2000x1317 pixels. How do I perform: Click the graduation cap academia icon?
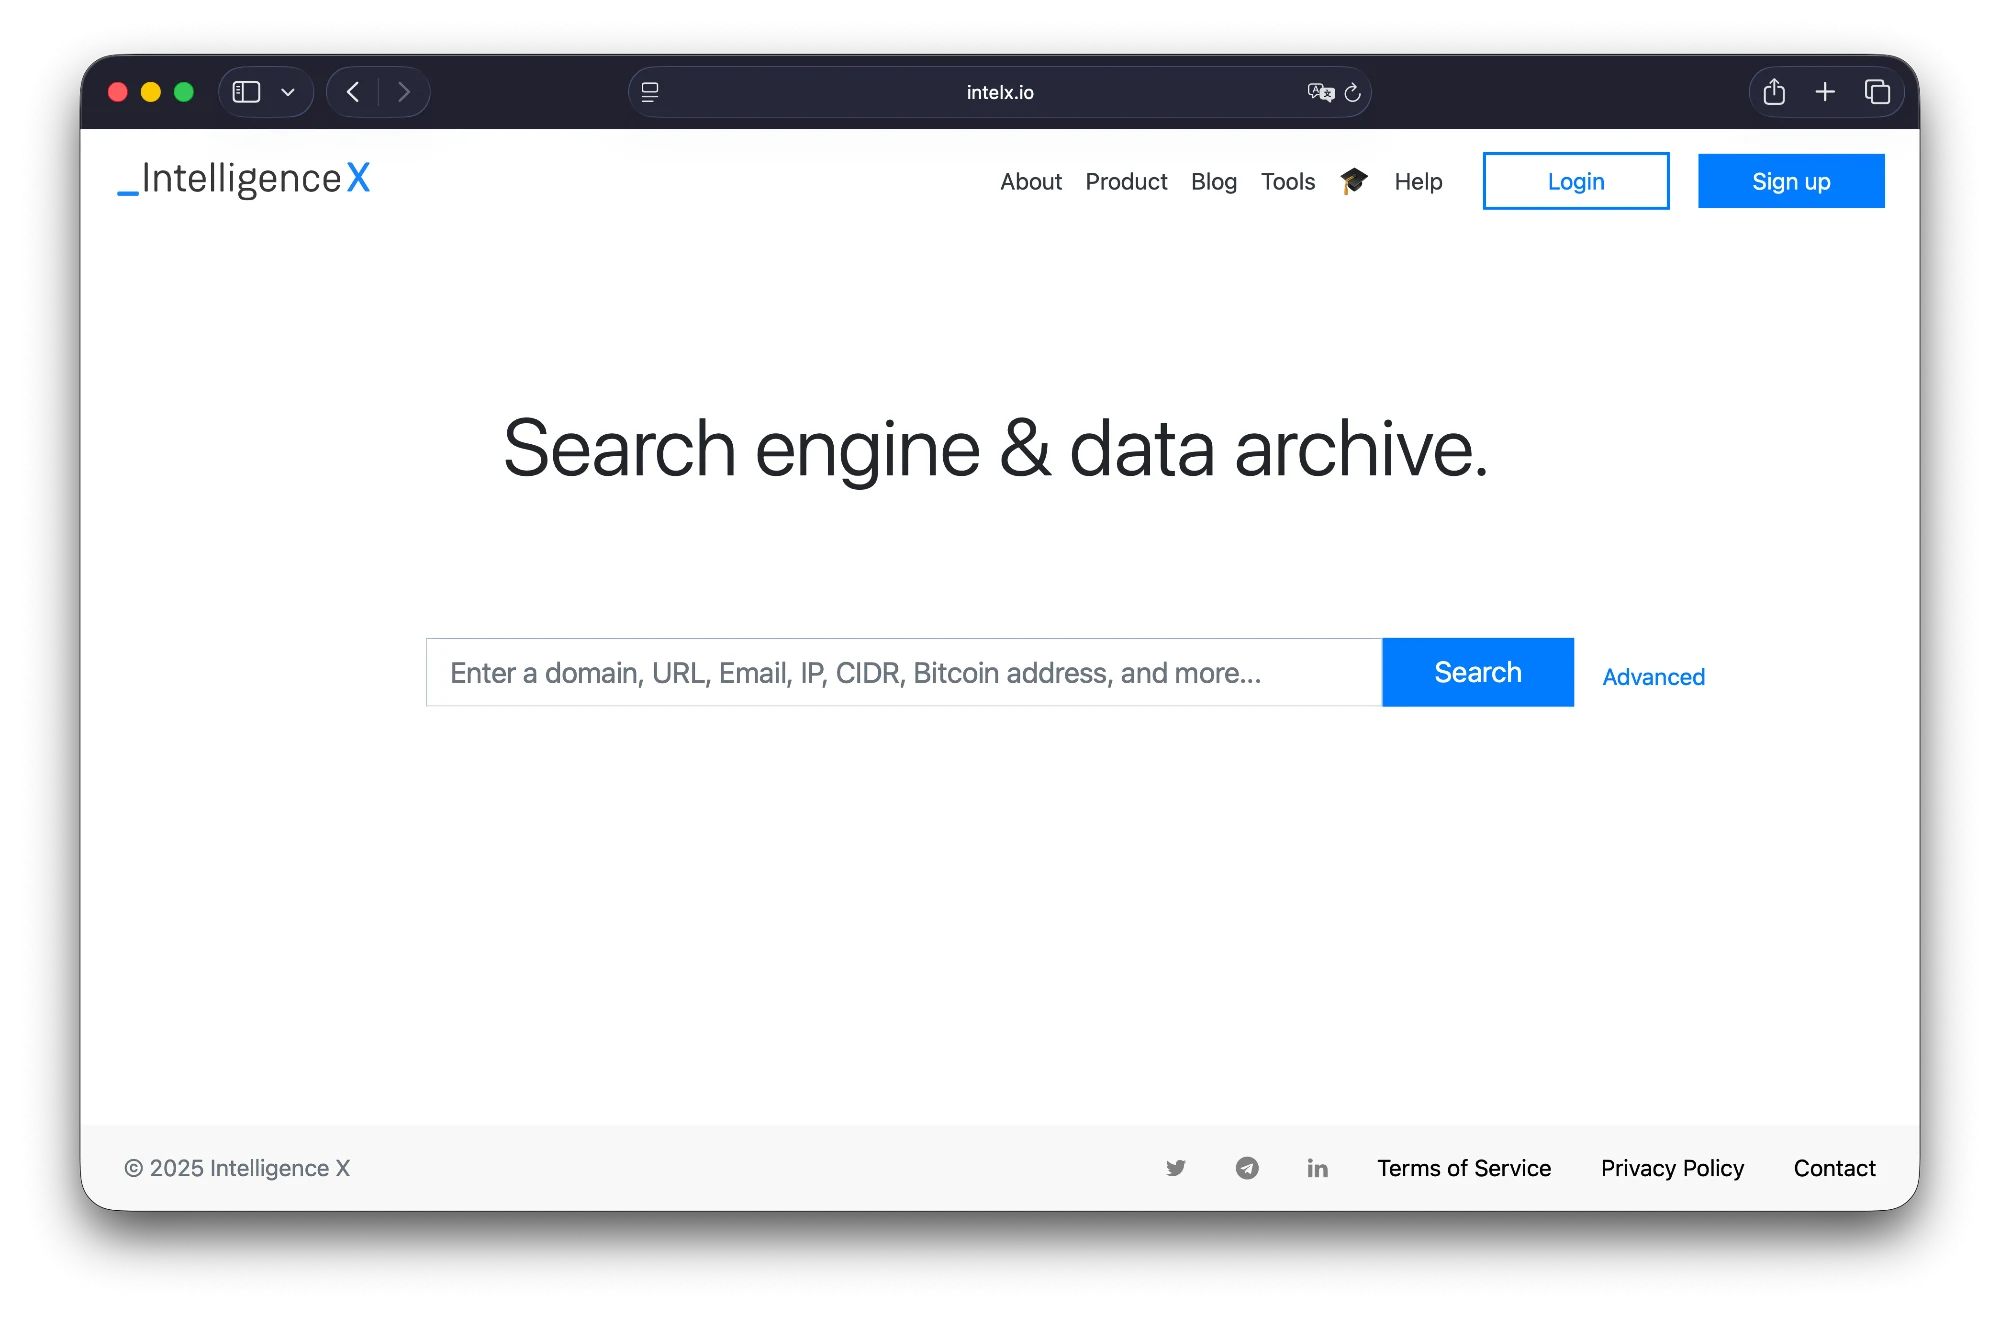[x=1354, y=181]
